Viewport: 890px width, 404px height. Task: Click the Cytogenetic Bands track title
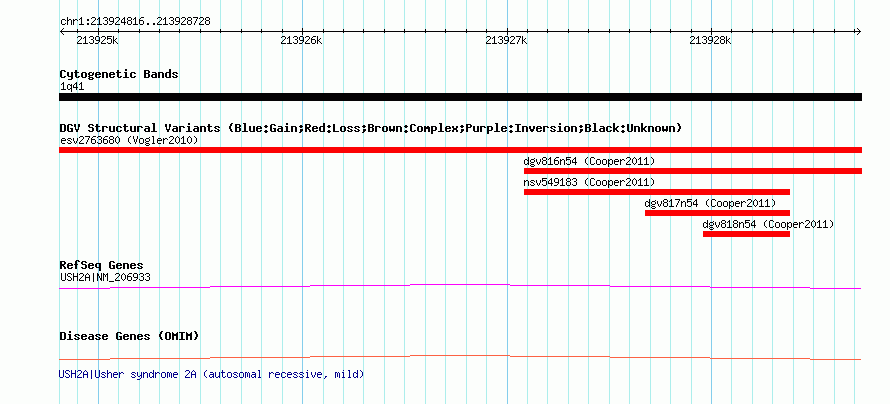[x=119, y=74]
